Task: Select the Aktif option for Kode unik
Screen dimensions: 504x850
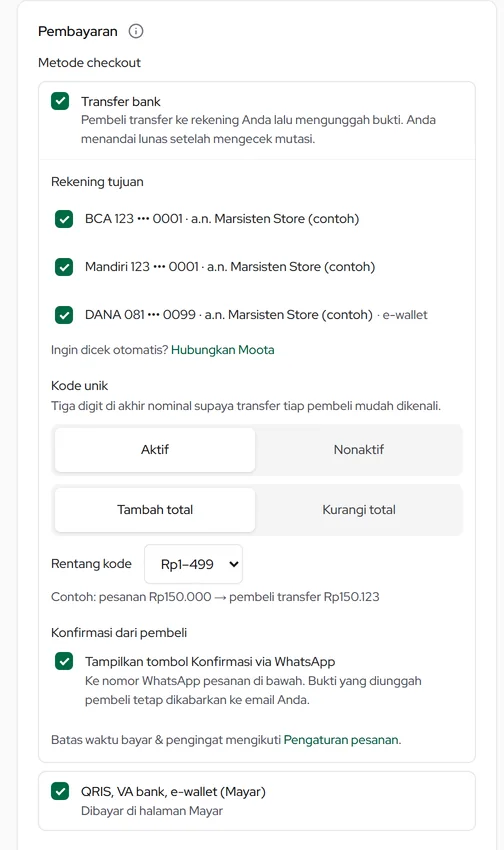Action: tap(155, 449)
